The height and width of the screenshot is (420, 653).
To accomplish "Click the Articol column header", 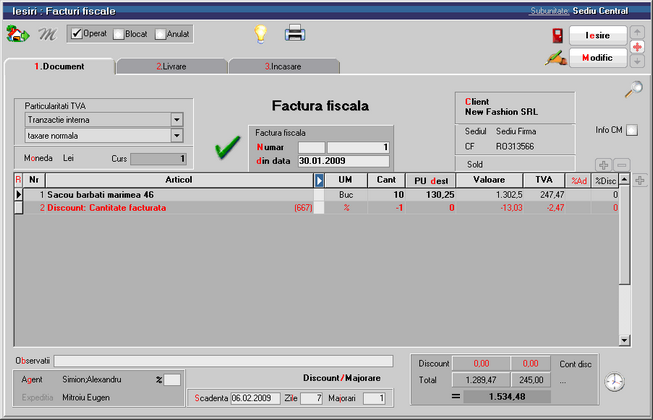I will (x=179, y=180).
